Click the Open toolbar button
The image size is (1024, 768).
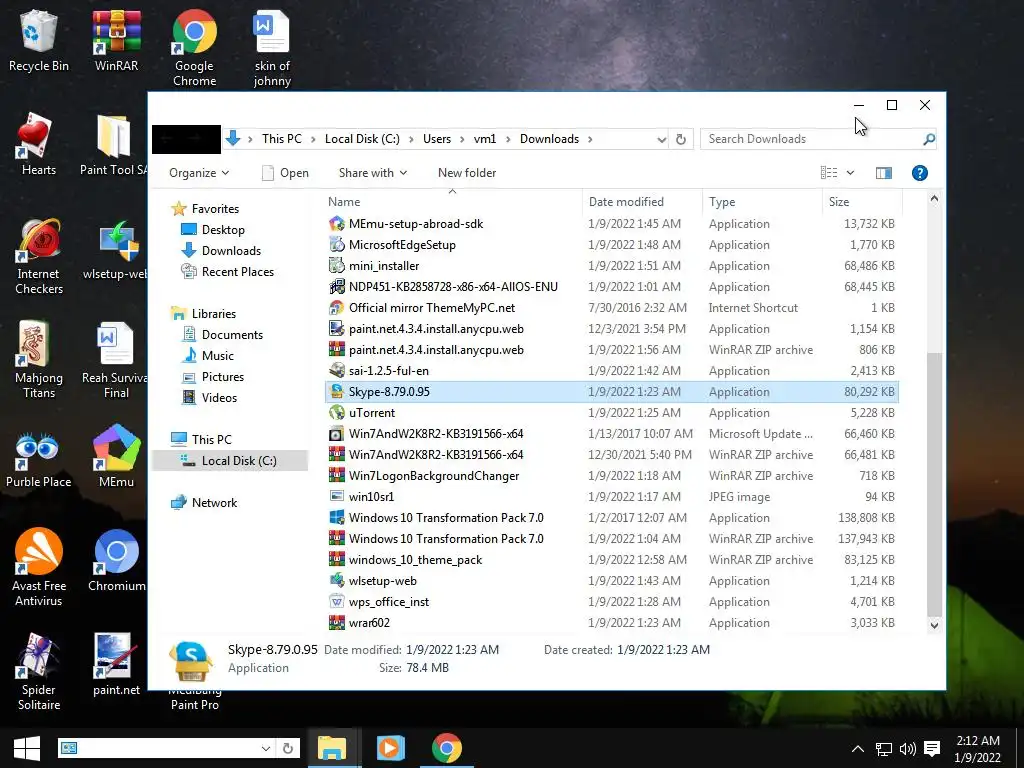click(285, 173)
